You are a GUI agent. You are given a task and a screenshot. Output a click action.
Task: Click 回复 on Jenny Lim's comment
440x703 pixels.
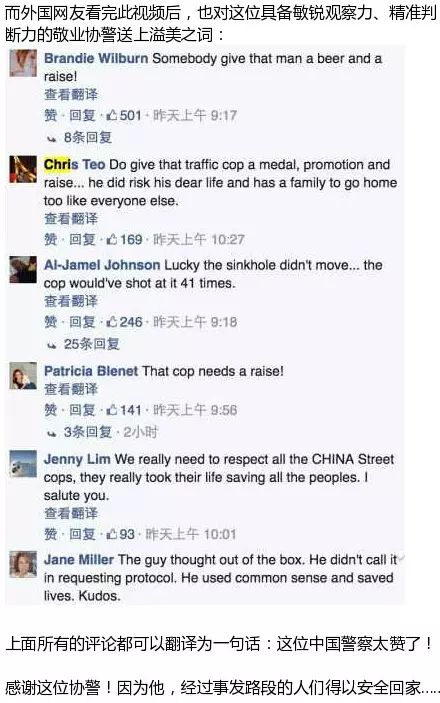(82, 534)
